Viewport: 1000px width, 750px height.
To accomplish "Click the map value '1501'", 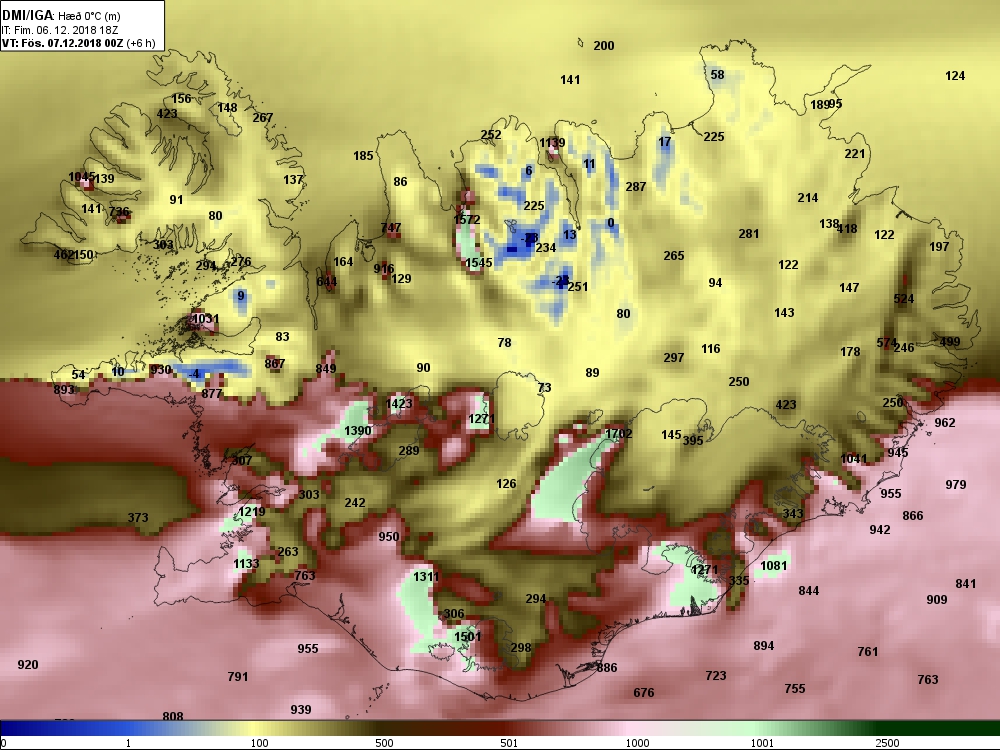I will (468, 636).
